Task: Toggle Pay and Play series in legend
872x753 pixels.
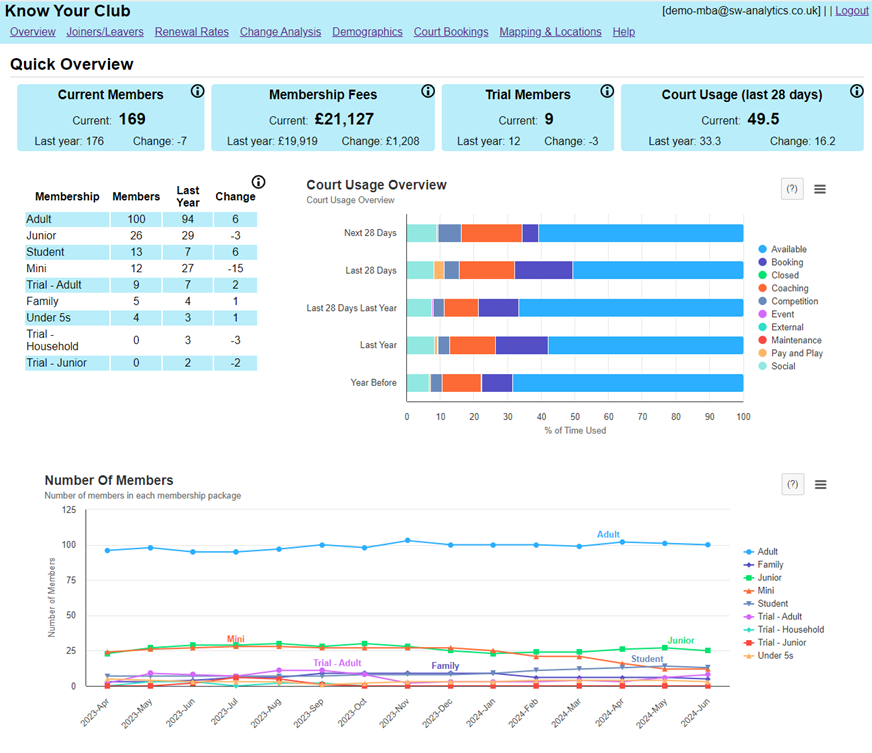Action: 791,353
